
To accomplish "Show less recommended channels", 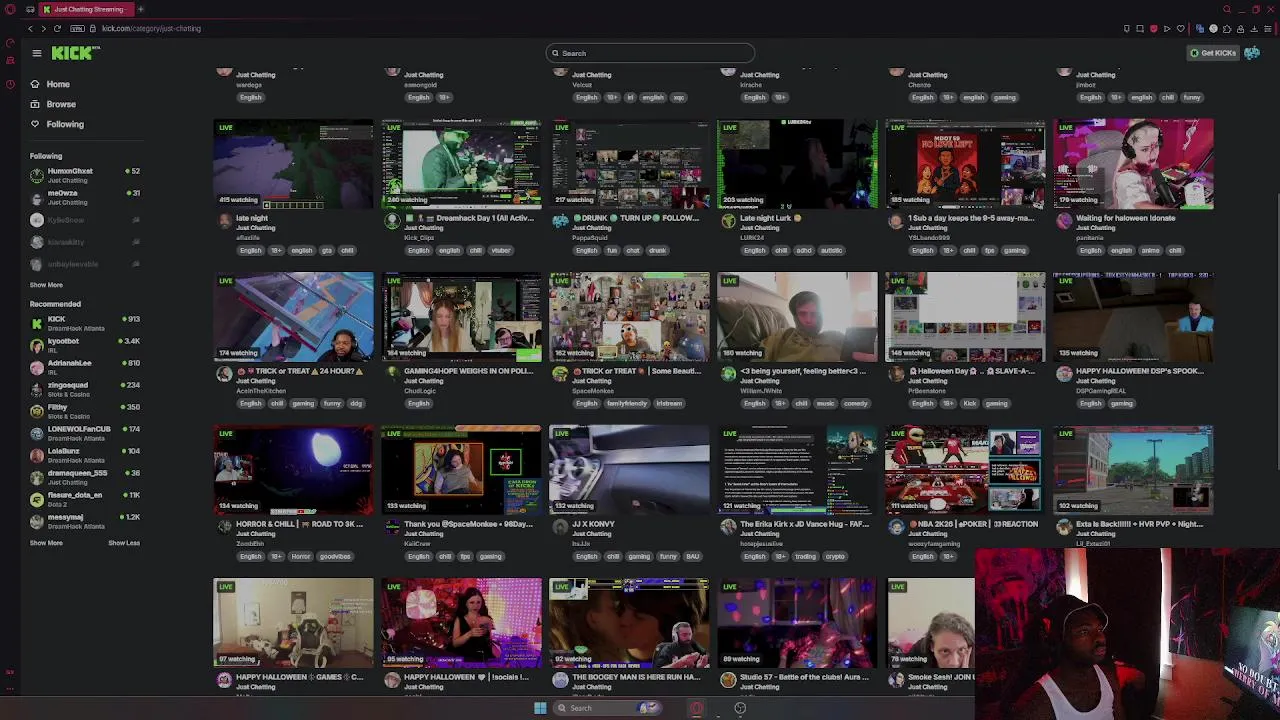I will tap(124, 543).
